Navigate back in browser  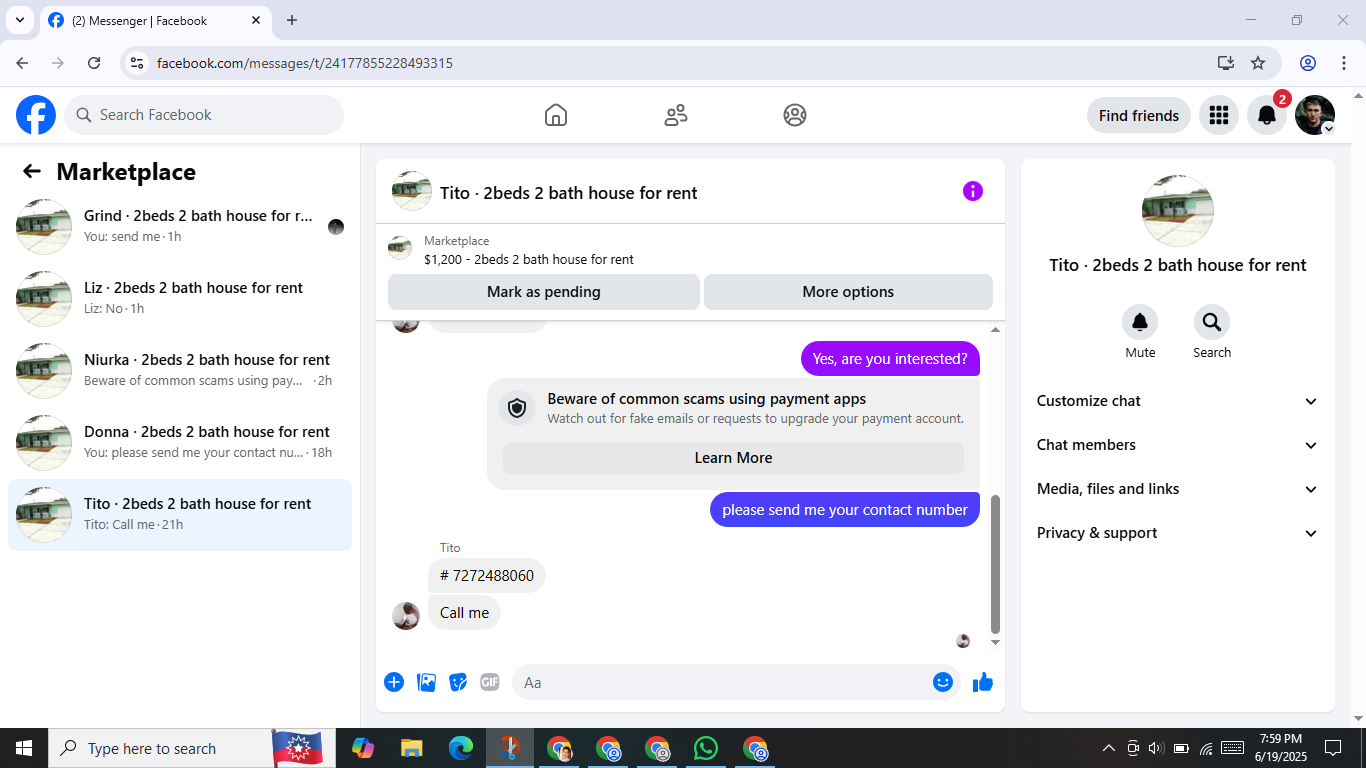(22, 63)
